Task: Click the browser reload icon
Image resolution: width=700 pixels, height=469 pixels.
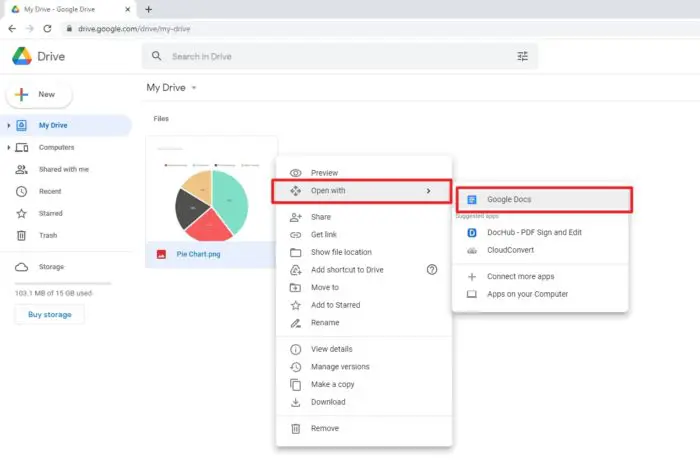Action: [x=47, y=29]
